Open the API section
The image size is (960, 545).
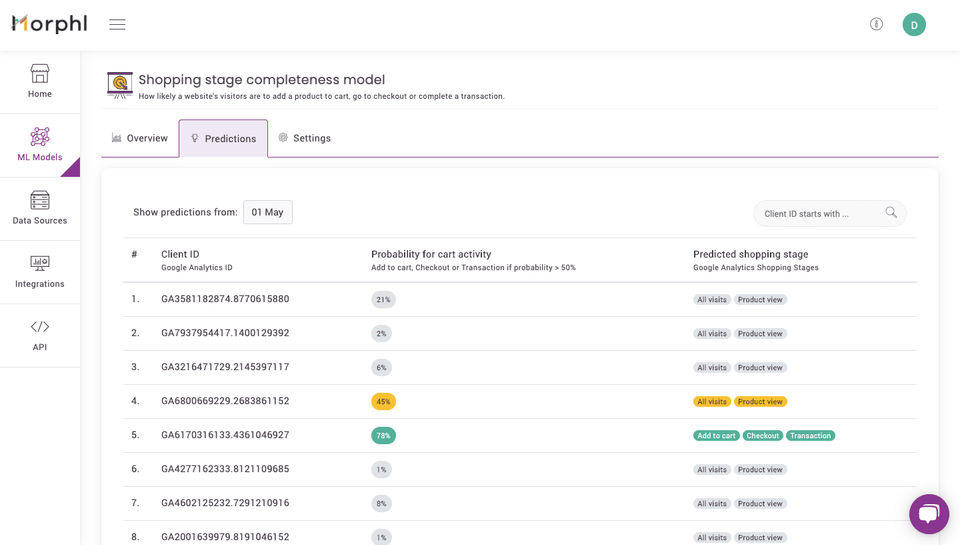(40, 335)
